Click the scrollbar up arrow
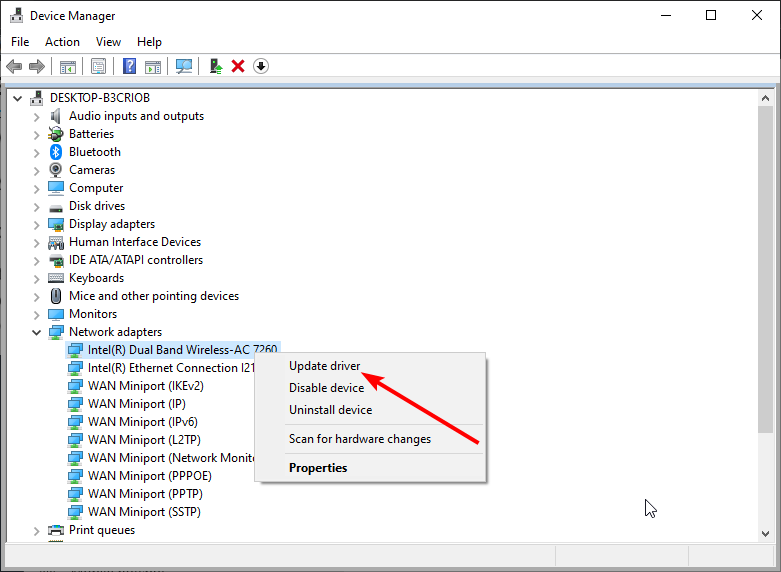 click(766, 98)
